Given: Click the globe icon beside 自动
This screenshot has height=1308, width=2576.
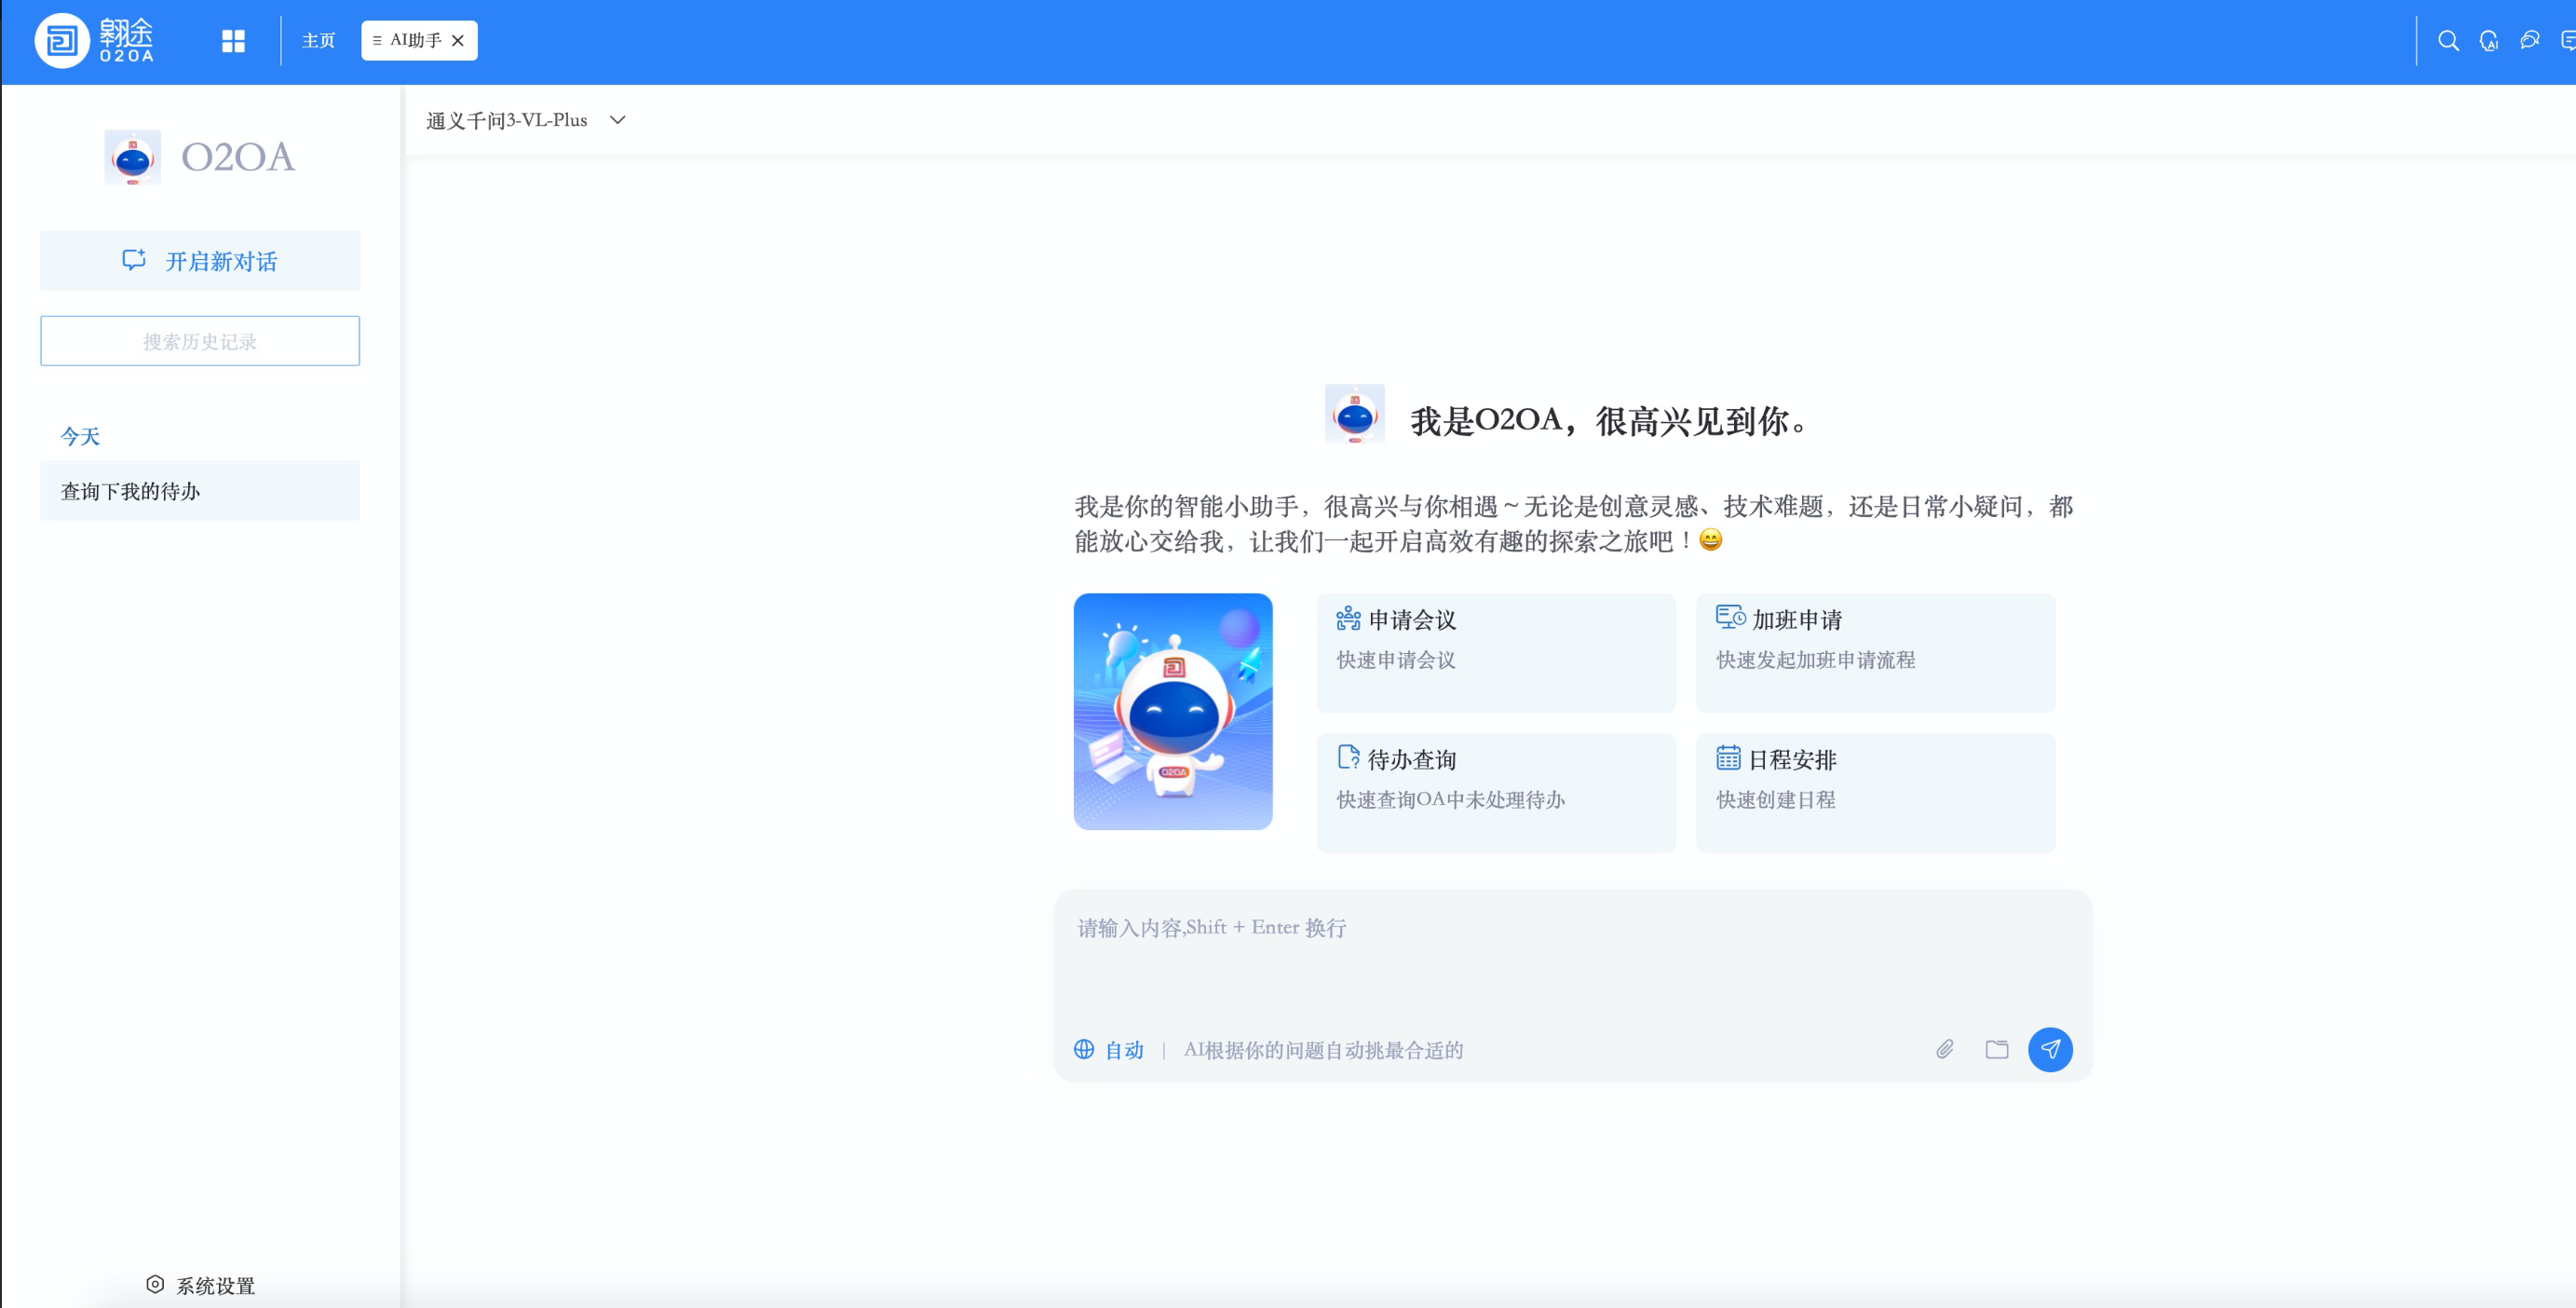Looking at the screenshot, I should pyautogui.click(x=1084, y=1050).
